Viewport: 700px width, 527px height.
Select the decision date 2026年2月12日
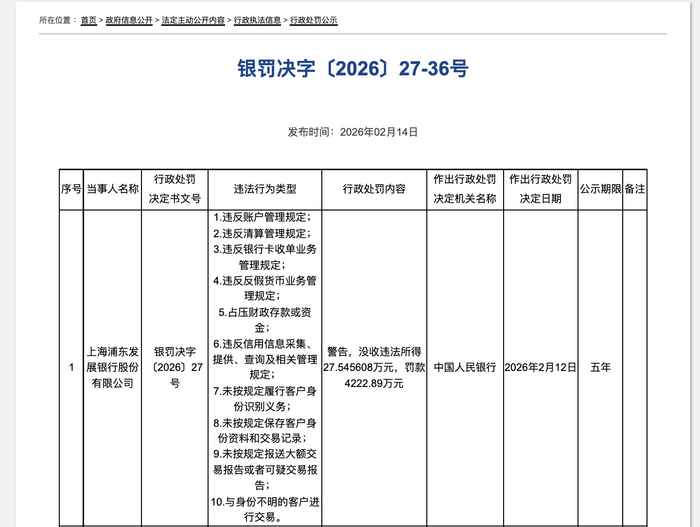click(x=541, y=368)
